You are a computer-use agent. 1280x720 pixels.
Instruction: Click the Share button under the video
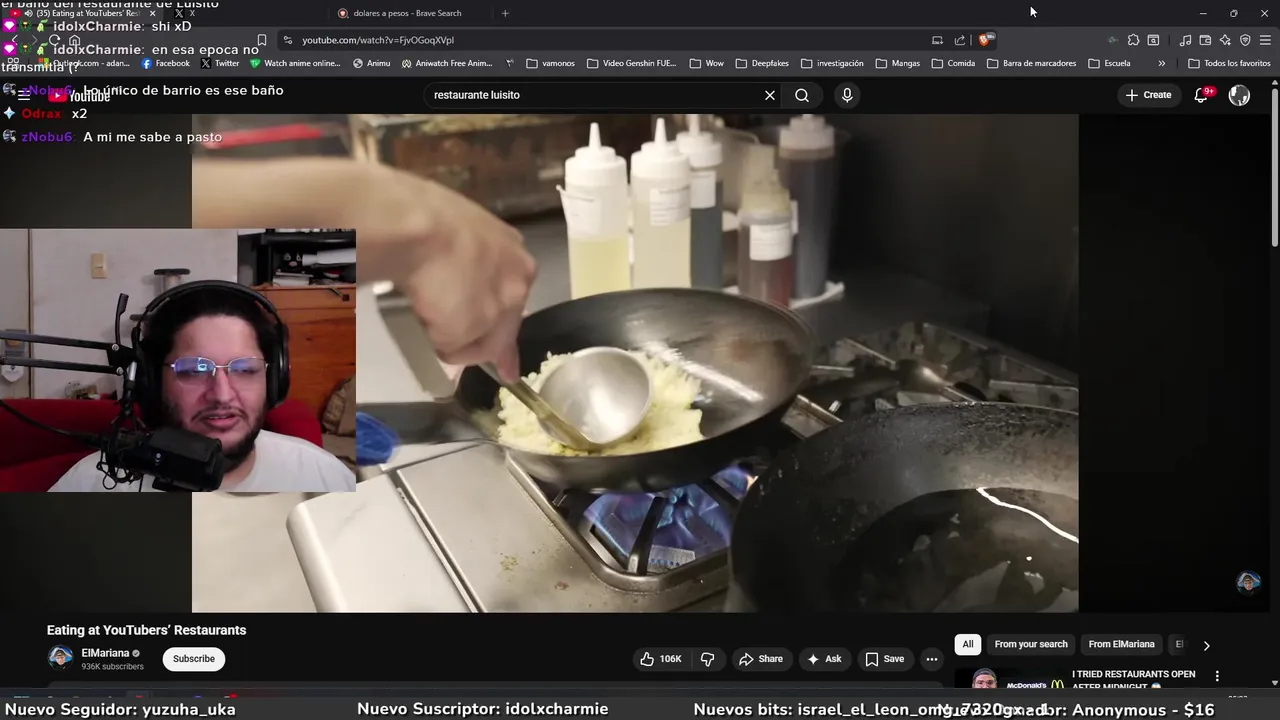tap(761, 659)
